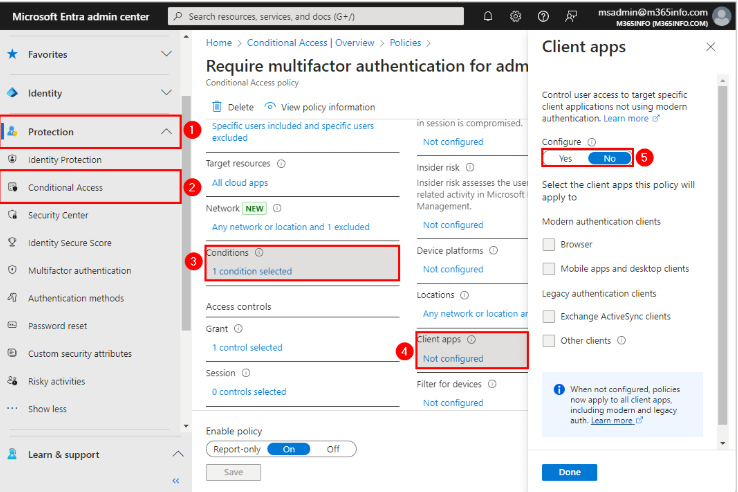
Task: Tick the Exchange ActiveSync clients checkbox
Action: click(x=548, y=316)
